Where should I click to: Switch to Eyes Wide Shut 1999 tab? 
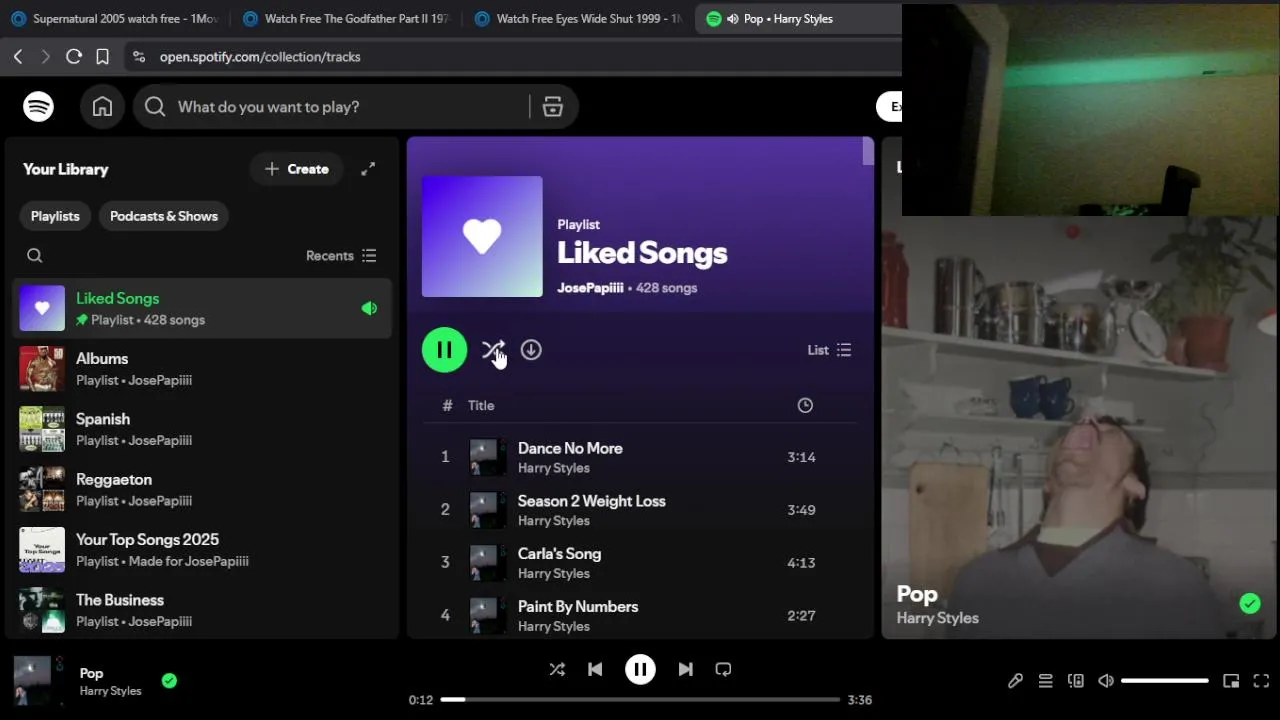(x=578, y=19)
